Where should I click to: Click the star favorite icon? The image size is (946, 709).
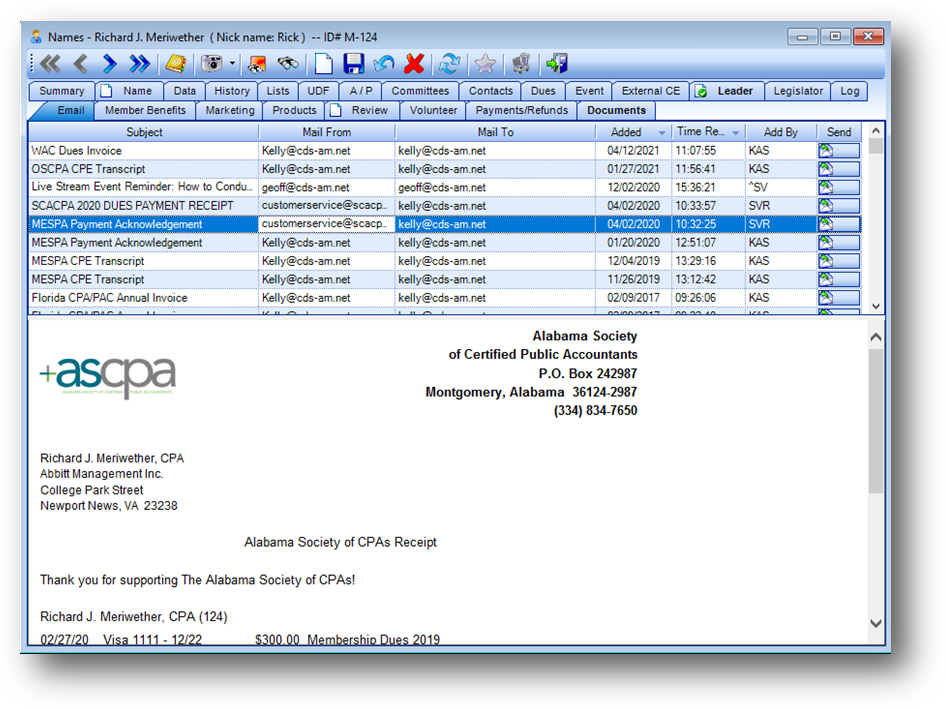[x=485, y=64]
